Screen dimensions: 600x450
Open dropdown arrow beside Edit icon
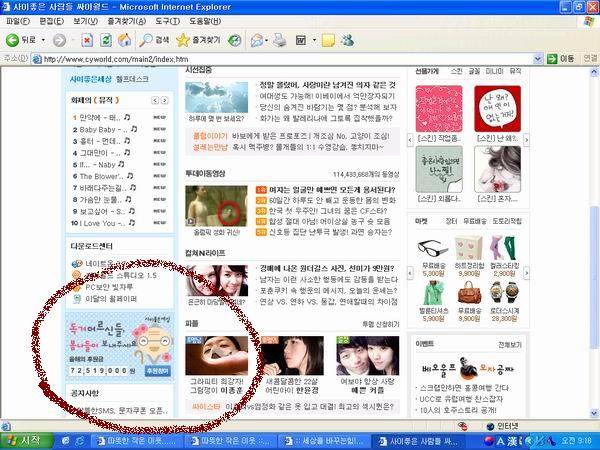point(314,40)
